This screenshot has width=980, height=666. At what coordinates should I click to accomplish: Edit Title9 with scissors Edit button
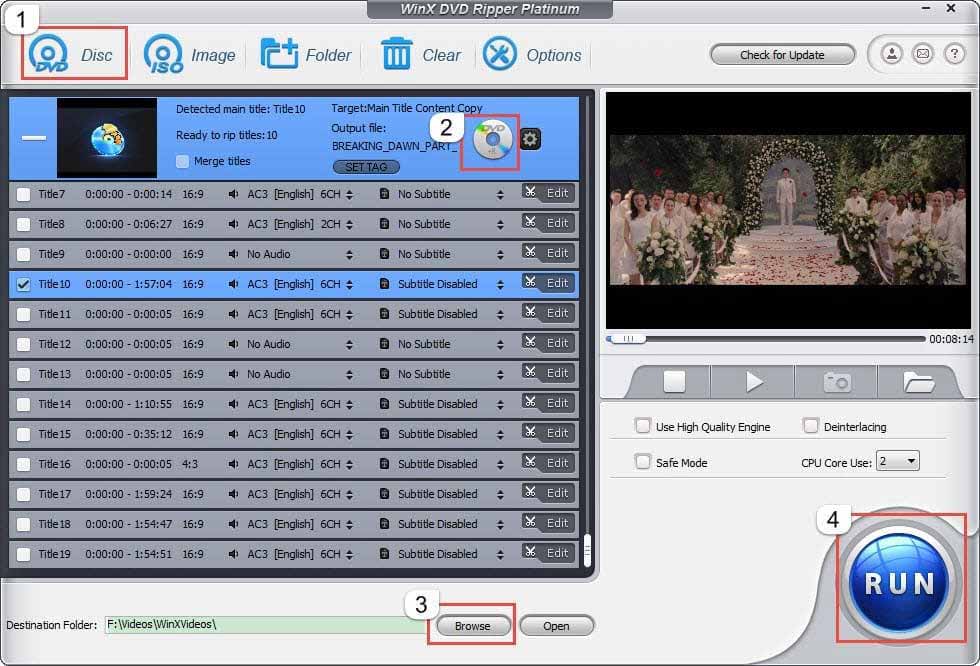[x=548, y=253]
